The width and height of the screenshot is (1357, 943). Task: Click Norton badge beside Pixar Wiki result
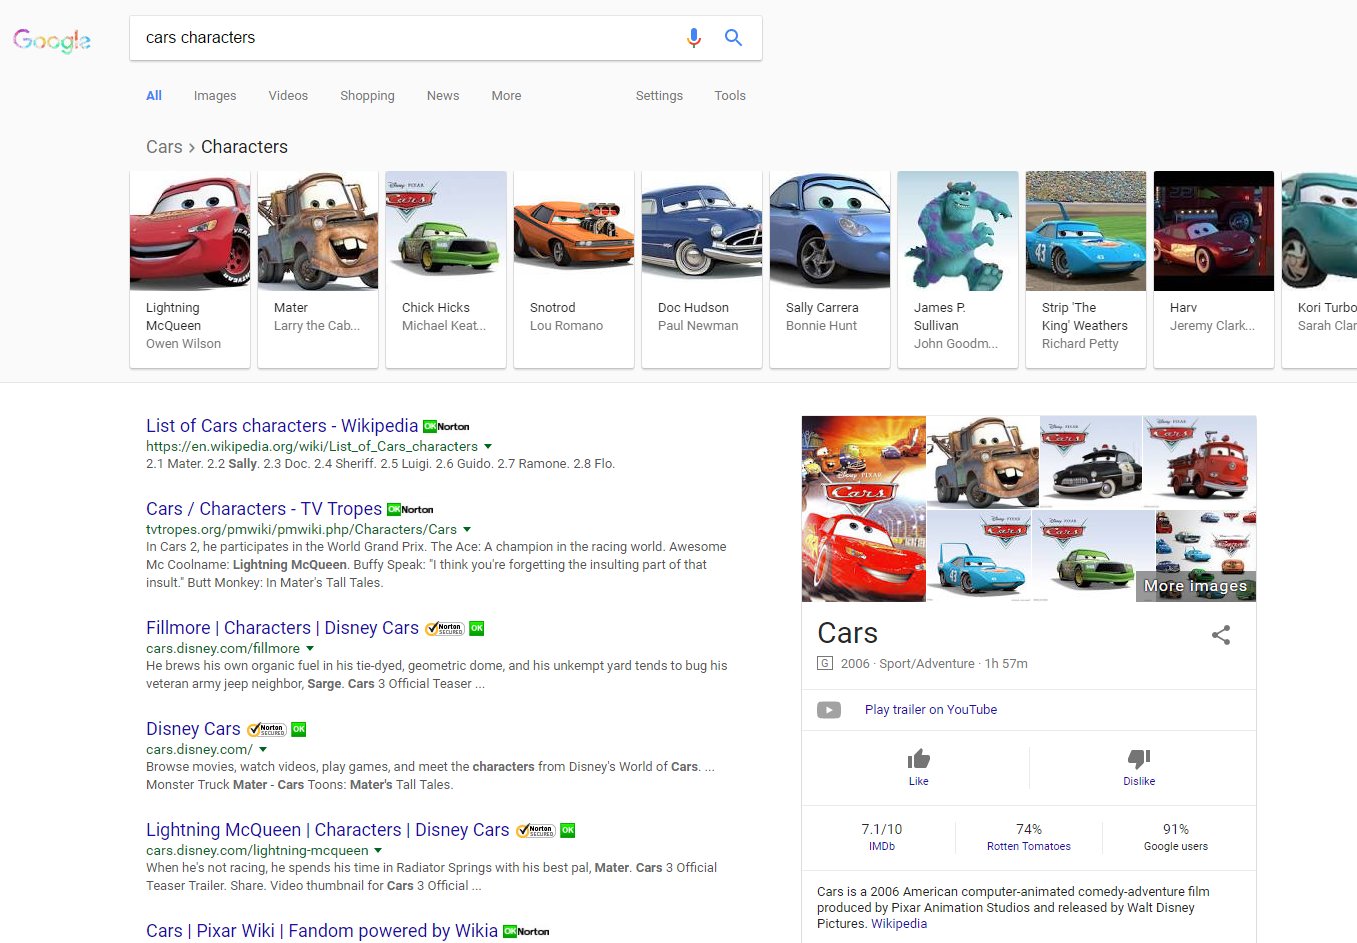526,931
